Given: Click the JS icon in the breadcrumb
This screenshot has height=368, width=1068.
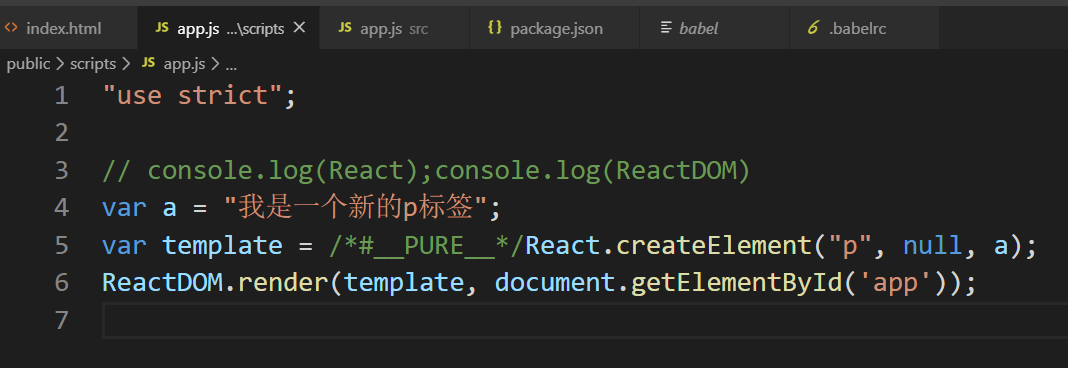Looking at the screenshot, I should point(148,64).
